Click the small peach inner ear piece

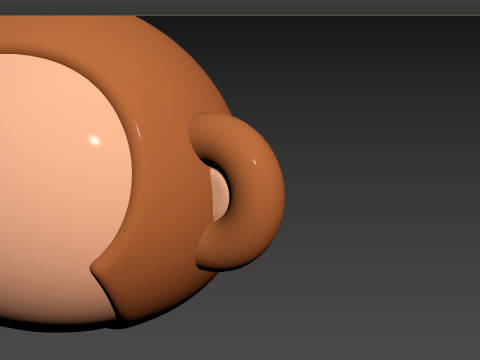click(x=220, y=194)
